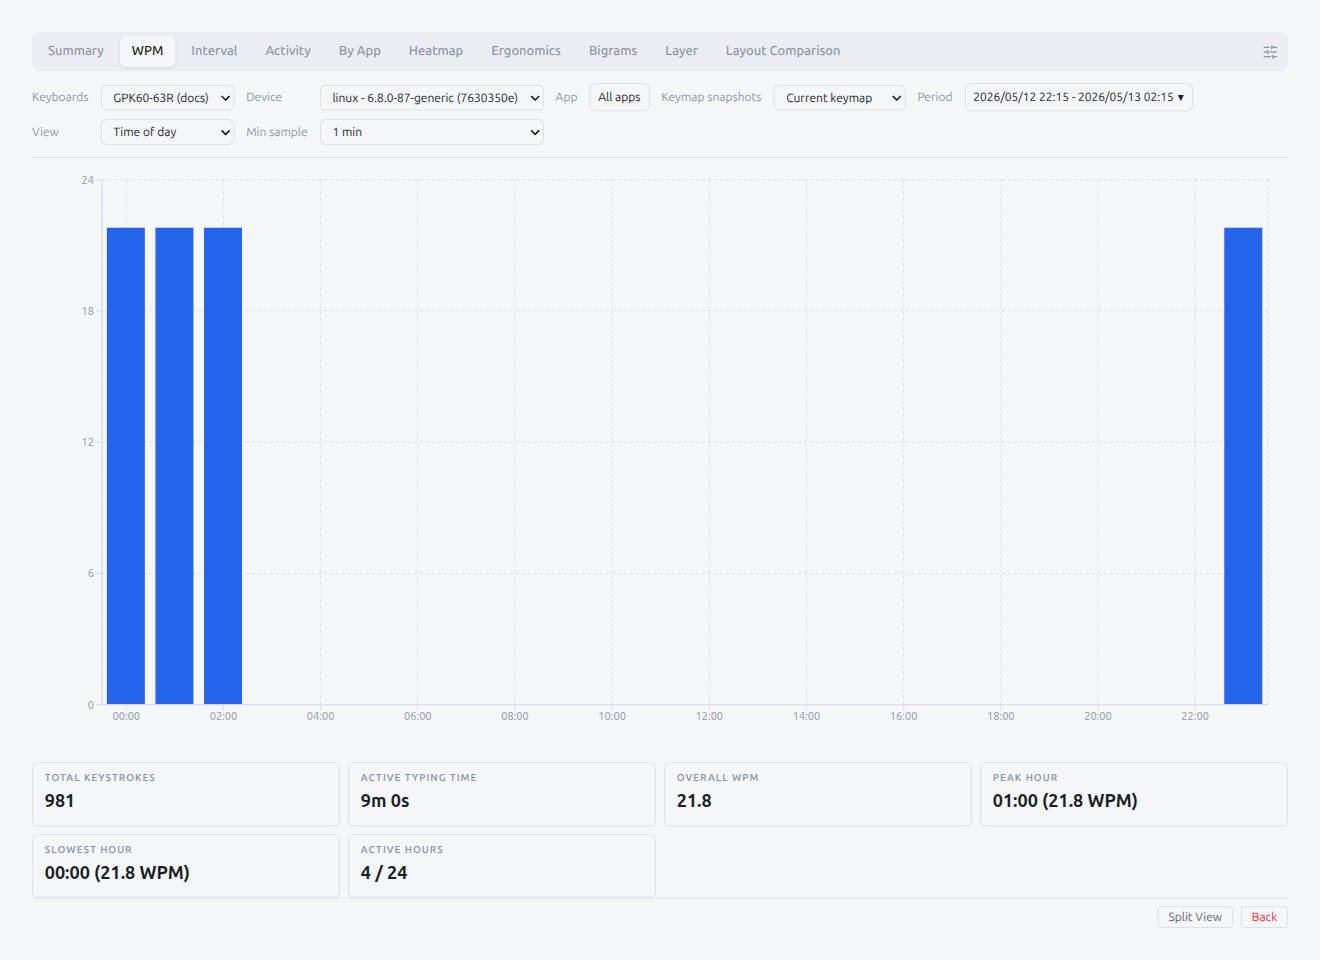Open the Layer tab
The width and height of the screenshot is (1320, 960).
click(x=681, y=51)
